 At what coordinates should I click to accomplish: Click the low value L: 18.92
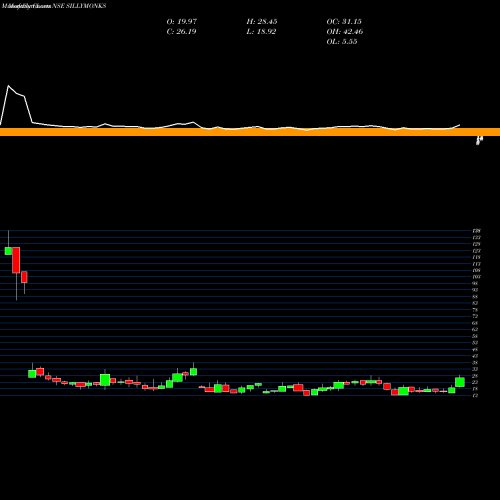[x=261, y=31]
